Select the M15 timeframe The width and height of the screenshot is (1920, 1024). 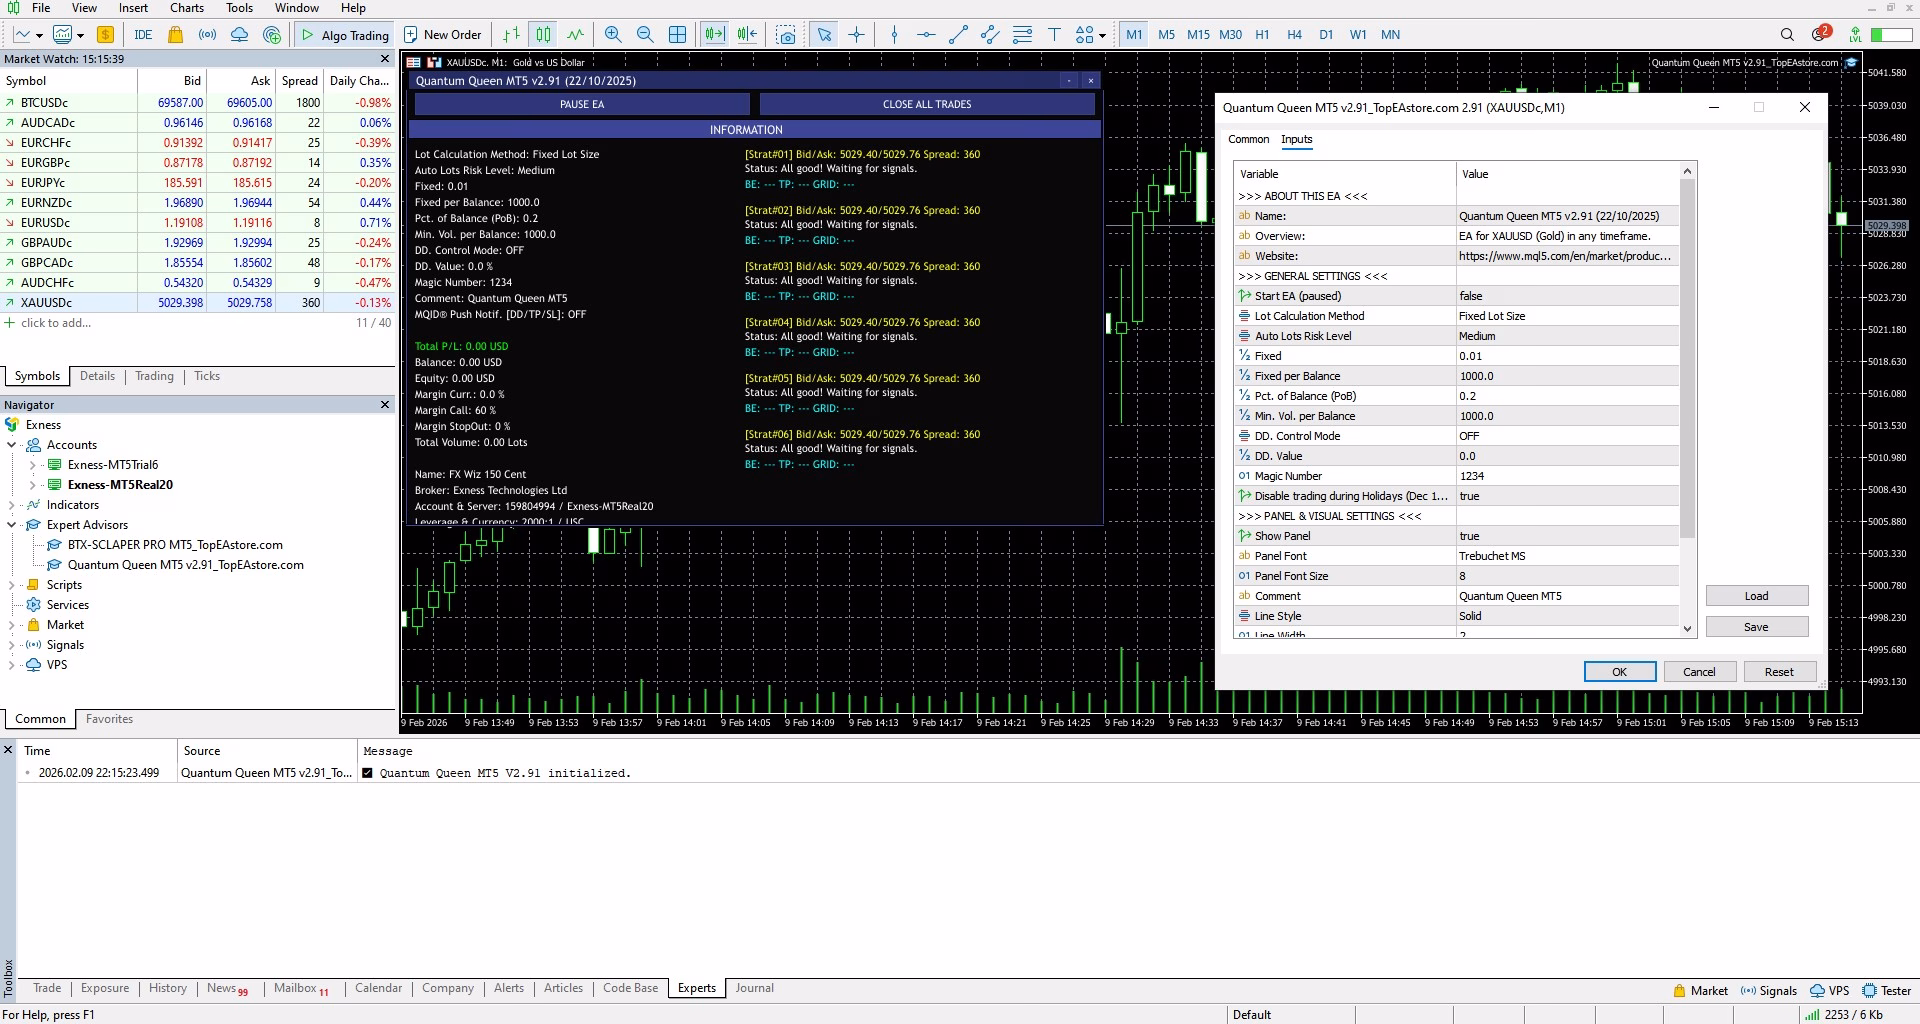pos(1198,34)
